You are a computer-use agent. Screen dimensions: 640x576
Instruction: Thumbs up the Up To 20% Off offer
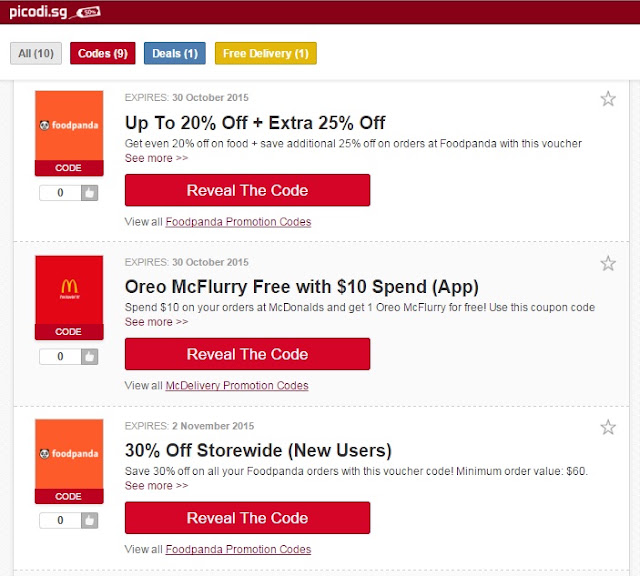[89, 193]
